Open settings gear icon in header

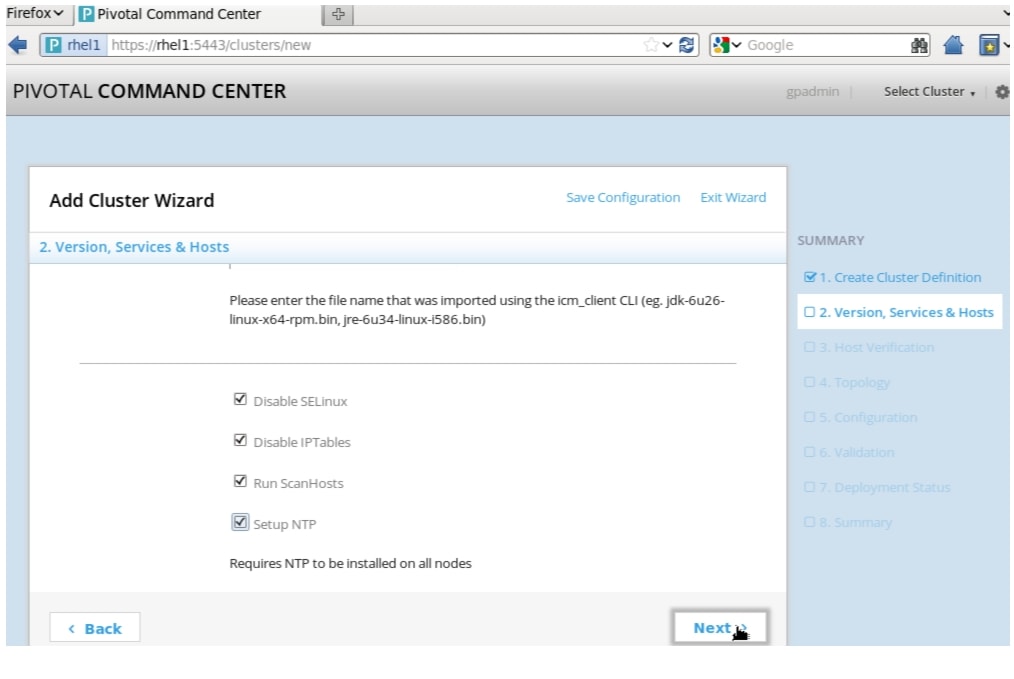pos(1002,92)
